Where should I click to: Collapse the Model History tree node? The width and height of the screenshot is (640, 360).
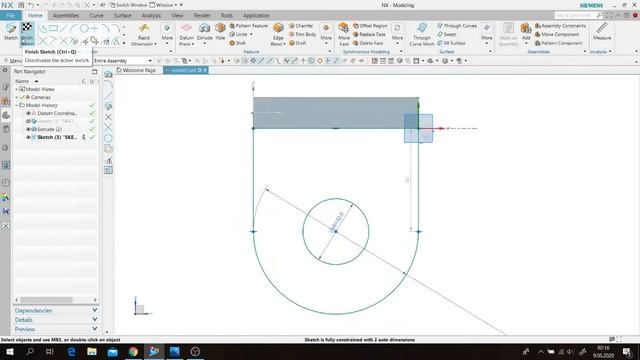coord(16,105)
